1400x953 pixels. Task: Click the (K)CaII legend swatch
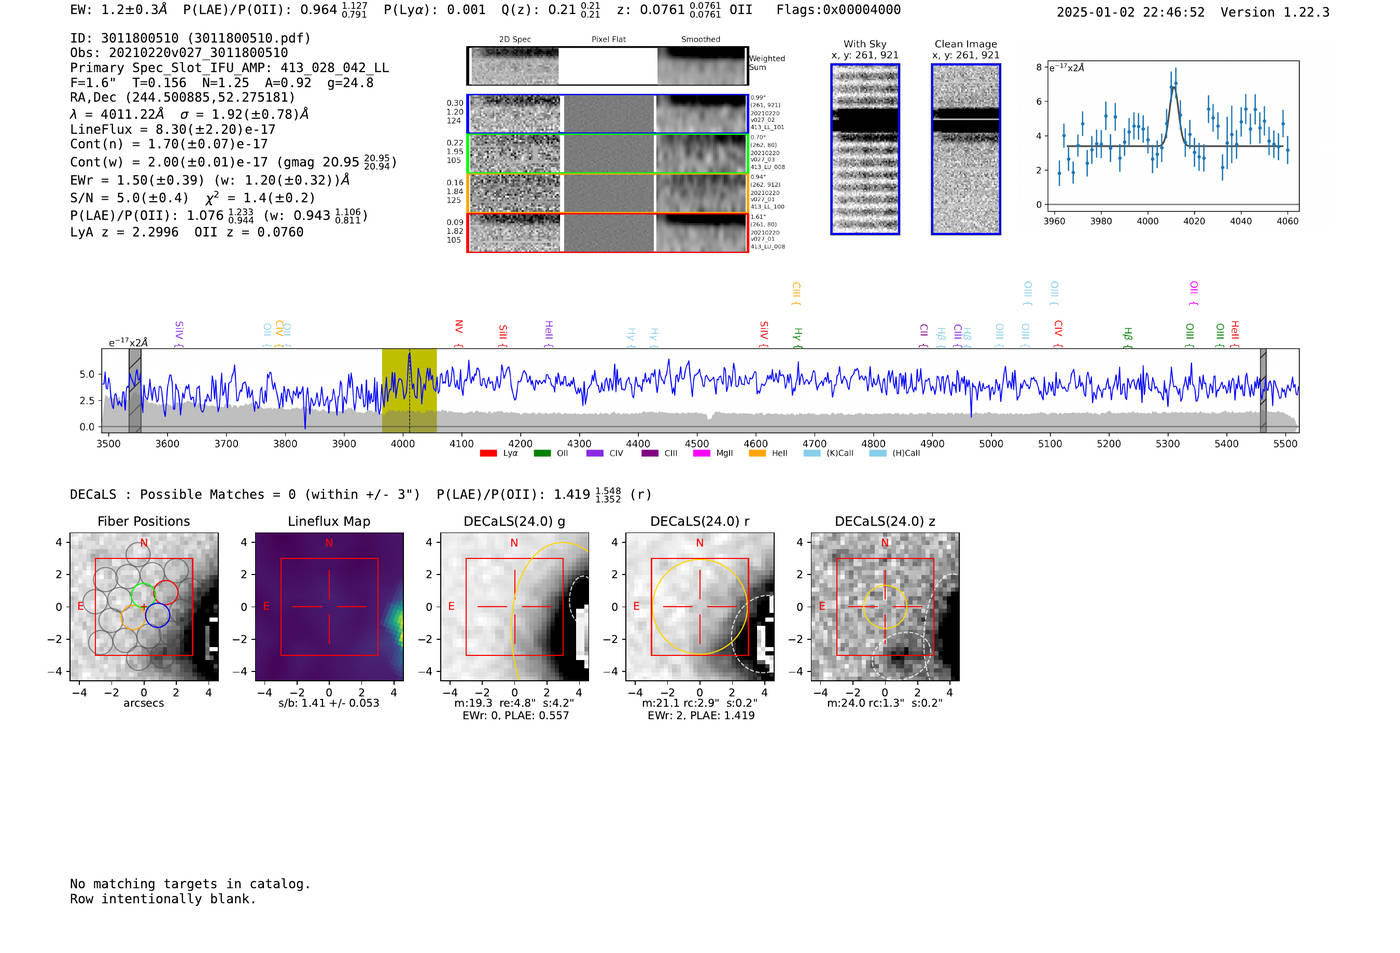[812, 453]
